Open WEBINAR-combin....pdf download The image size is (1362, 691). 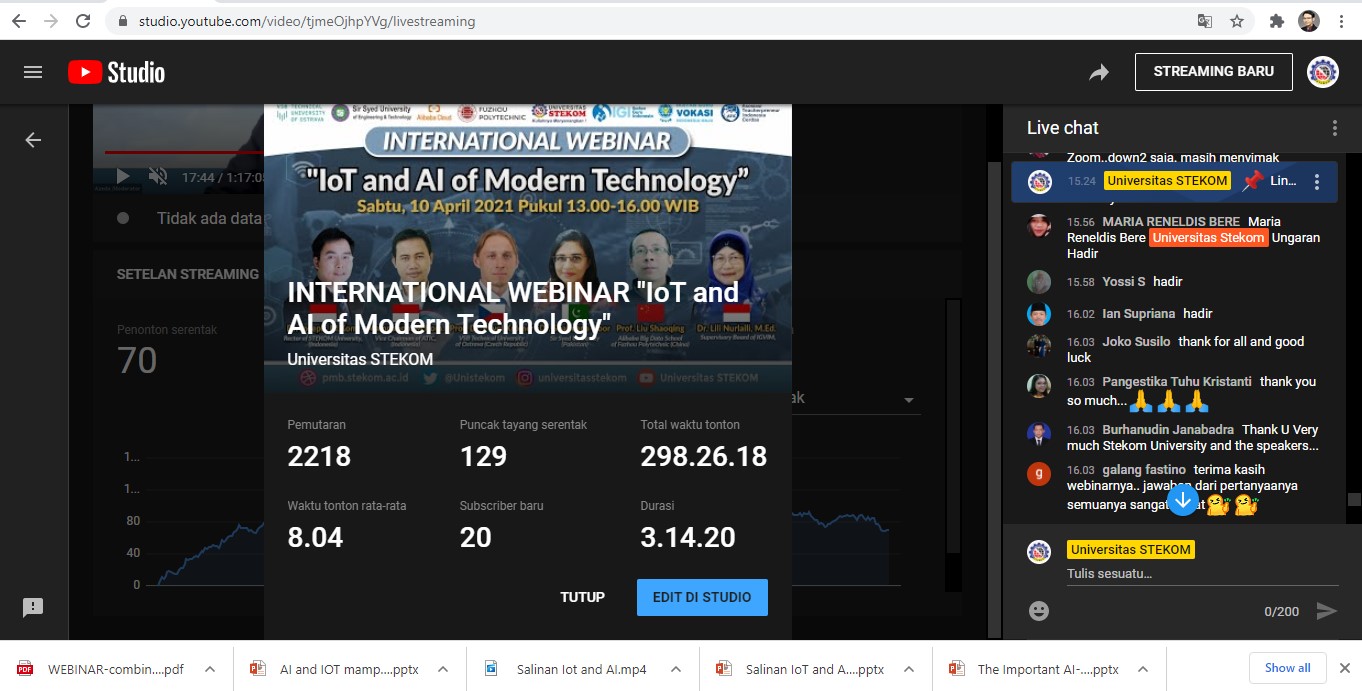click(x=103, y=669)
